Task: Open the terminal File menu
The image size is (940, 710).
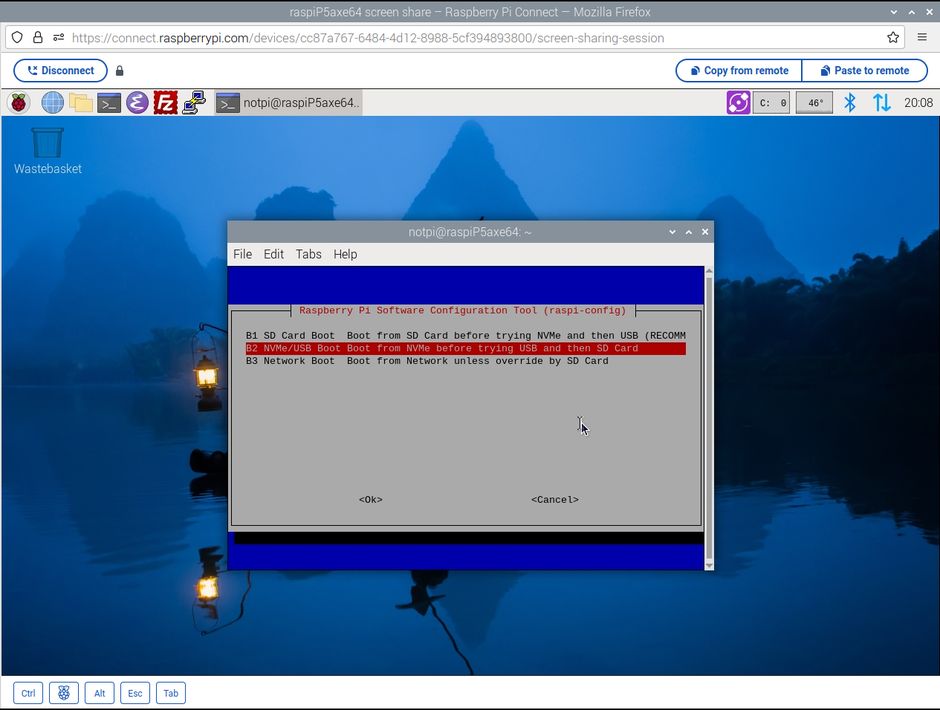Action: [x=242, y=254]
